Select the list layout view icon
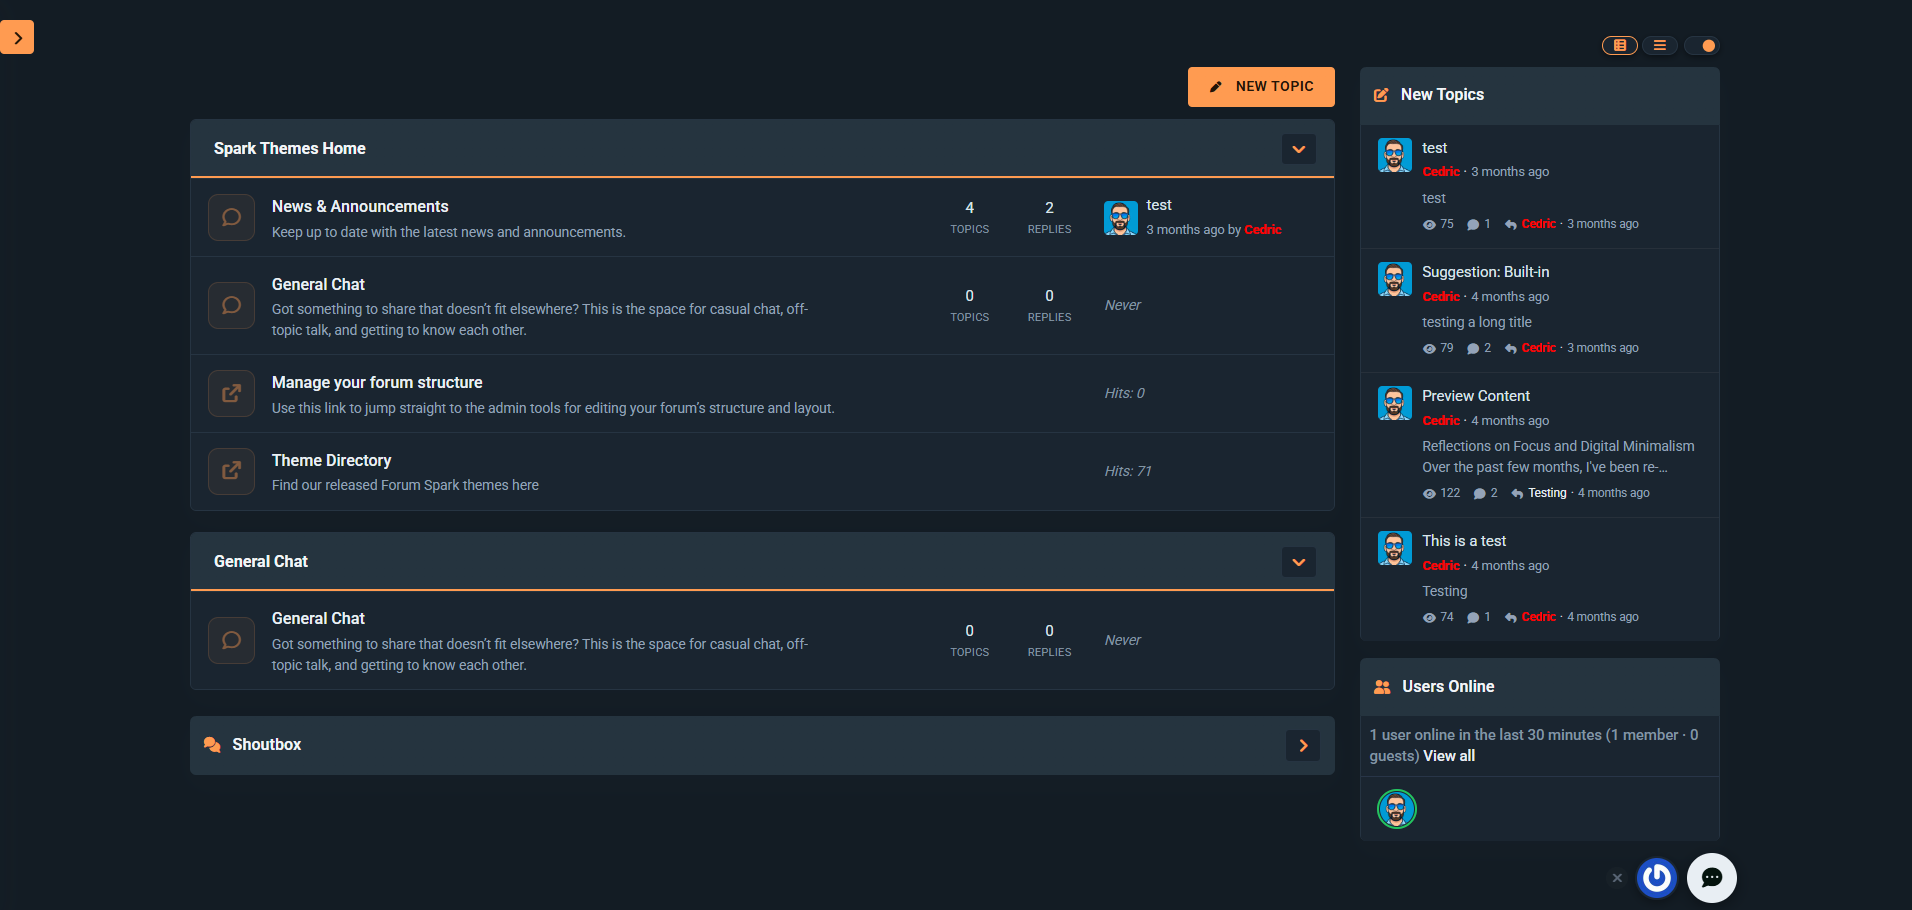Screen dimensions: 1912x910 tap(1659, 45)
